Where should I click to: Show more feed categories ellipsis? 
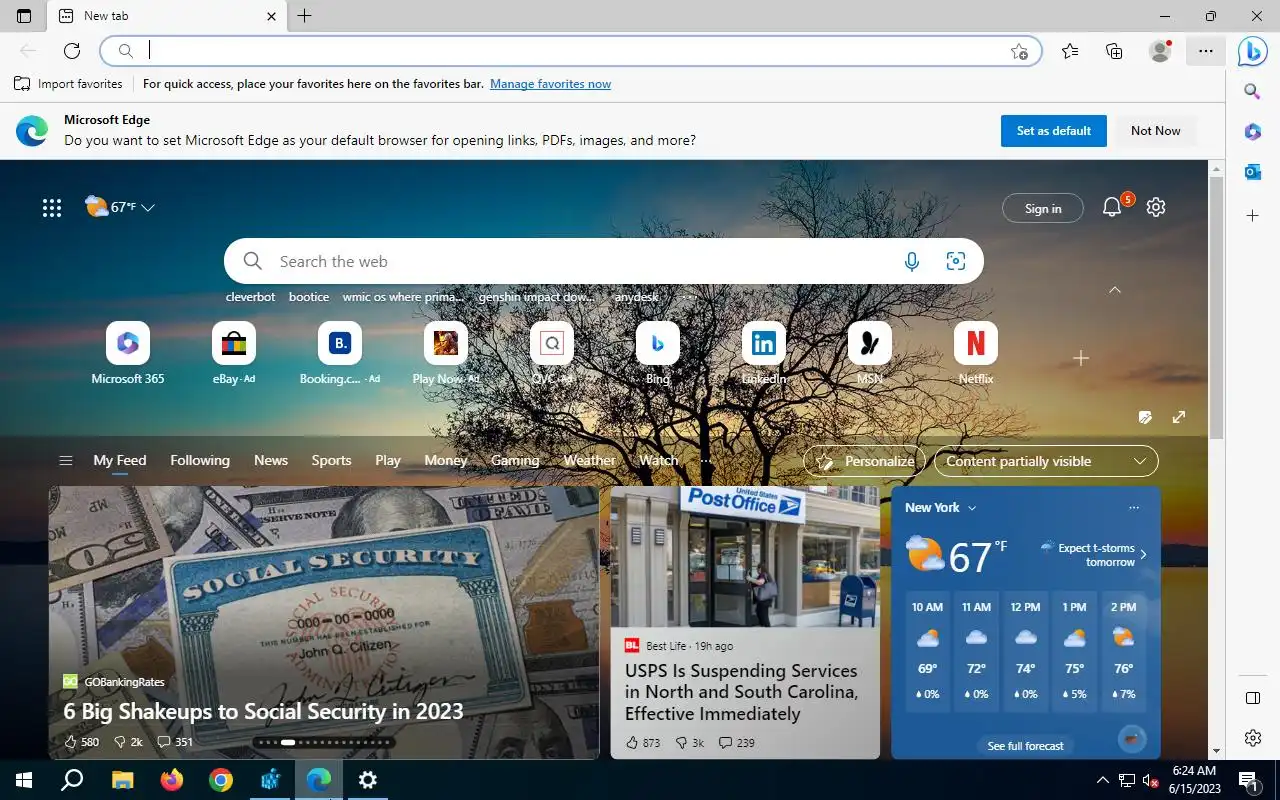706,461
